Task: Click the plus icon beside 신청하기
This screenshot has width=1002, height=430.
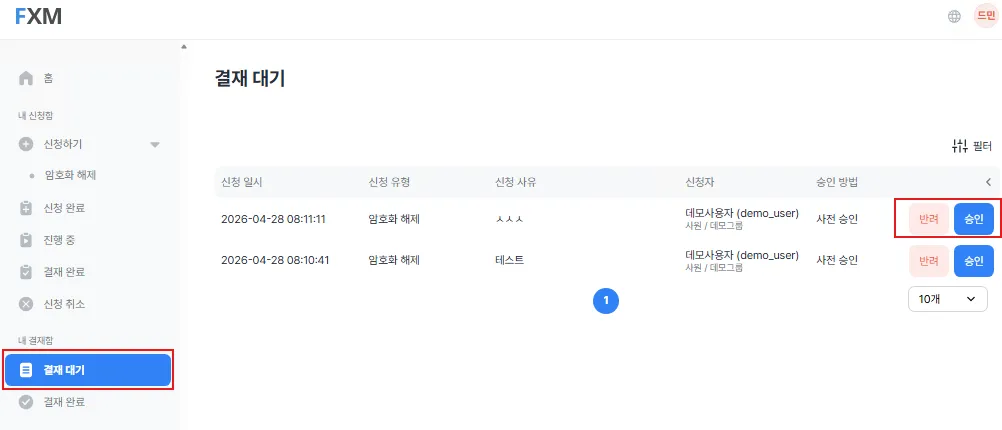Action: [26, 144]
